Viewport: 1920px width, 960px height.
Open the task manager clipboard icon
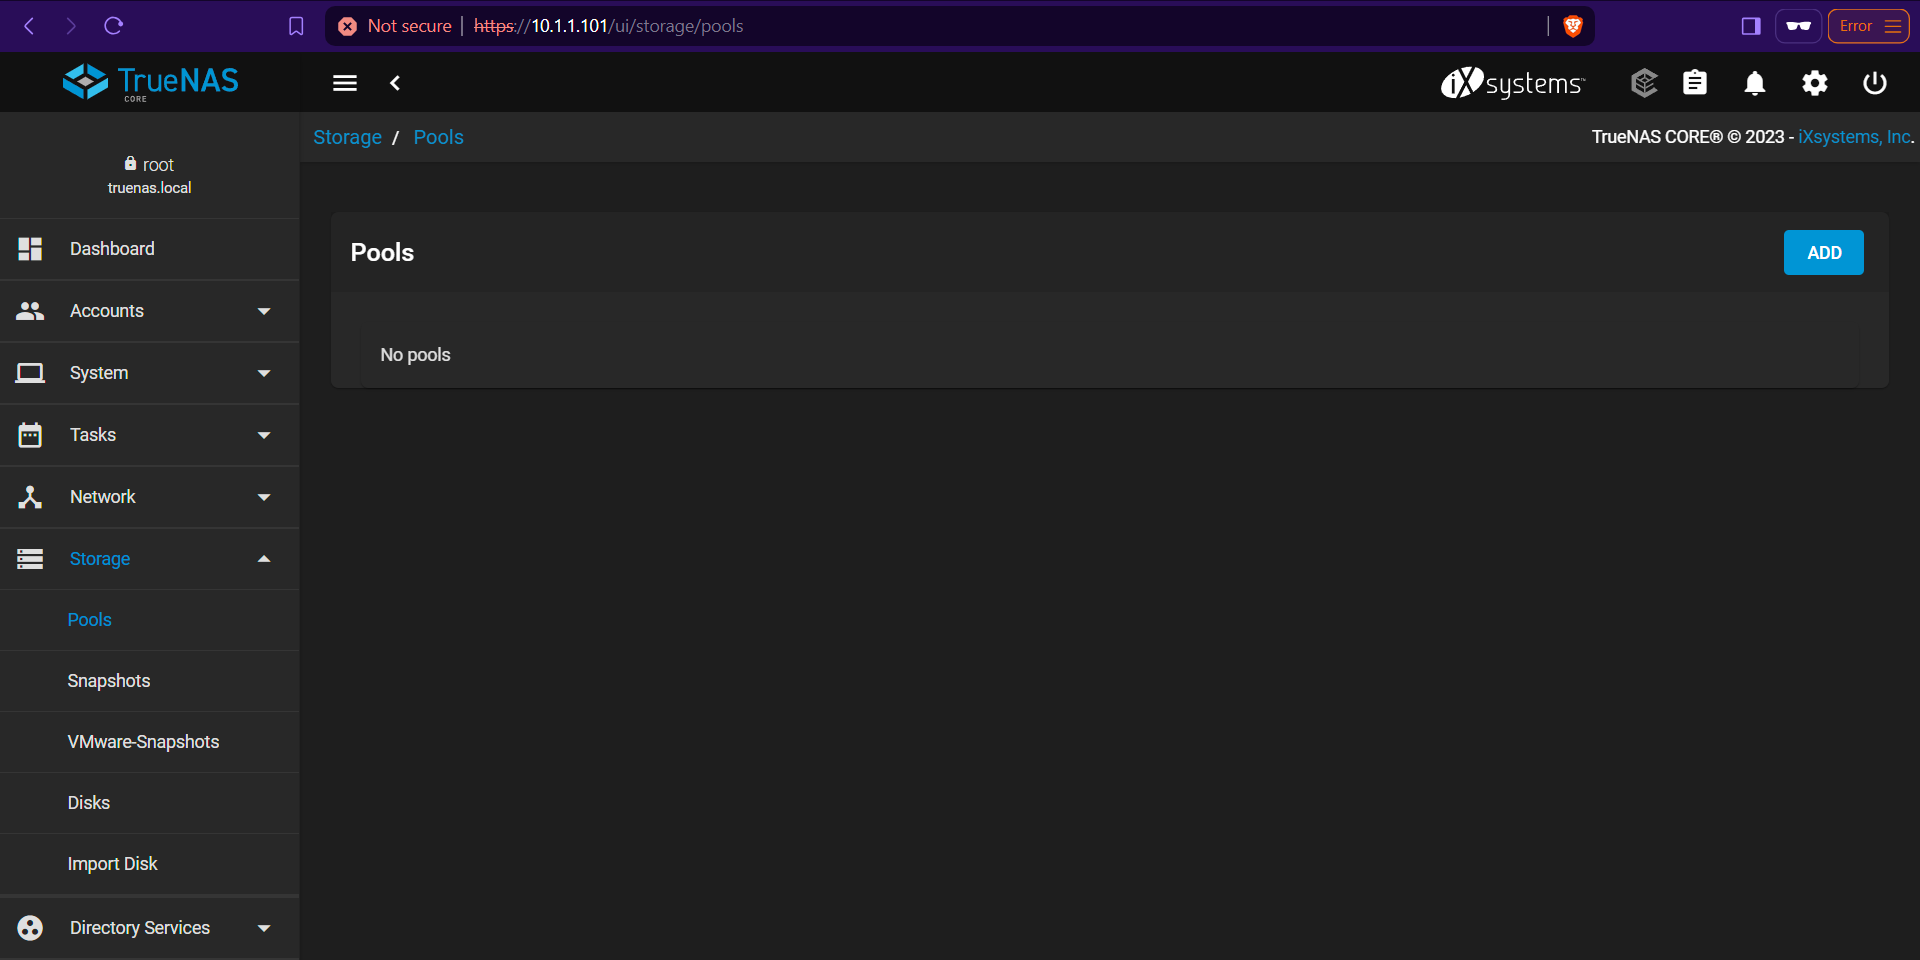pyautogui.click(x=1695, y=83)
